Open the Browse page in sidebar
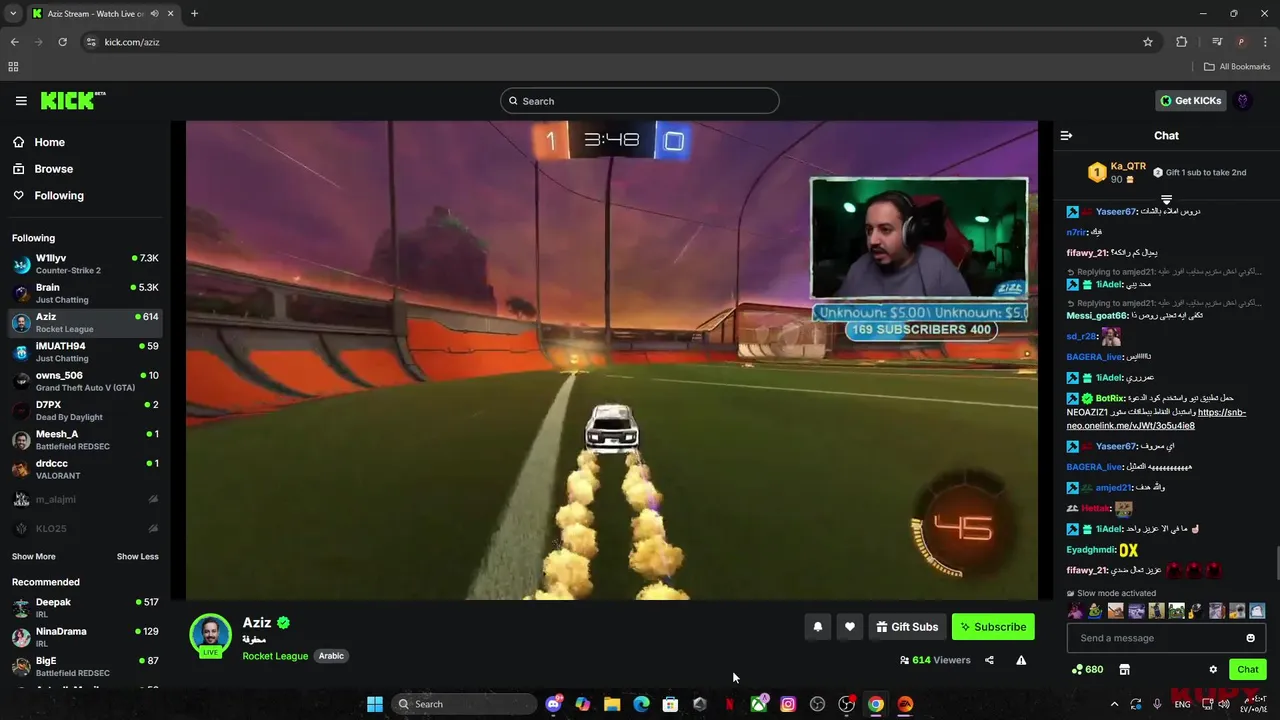This screenshot has height=720, width=1280. [x=52, y=169]
